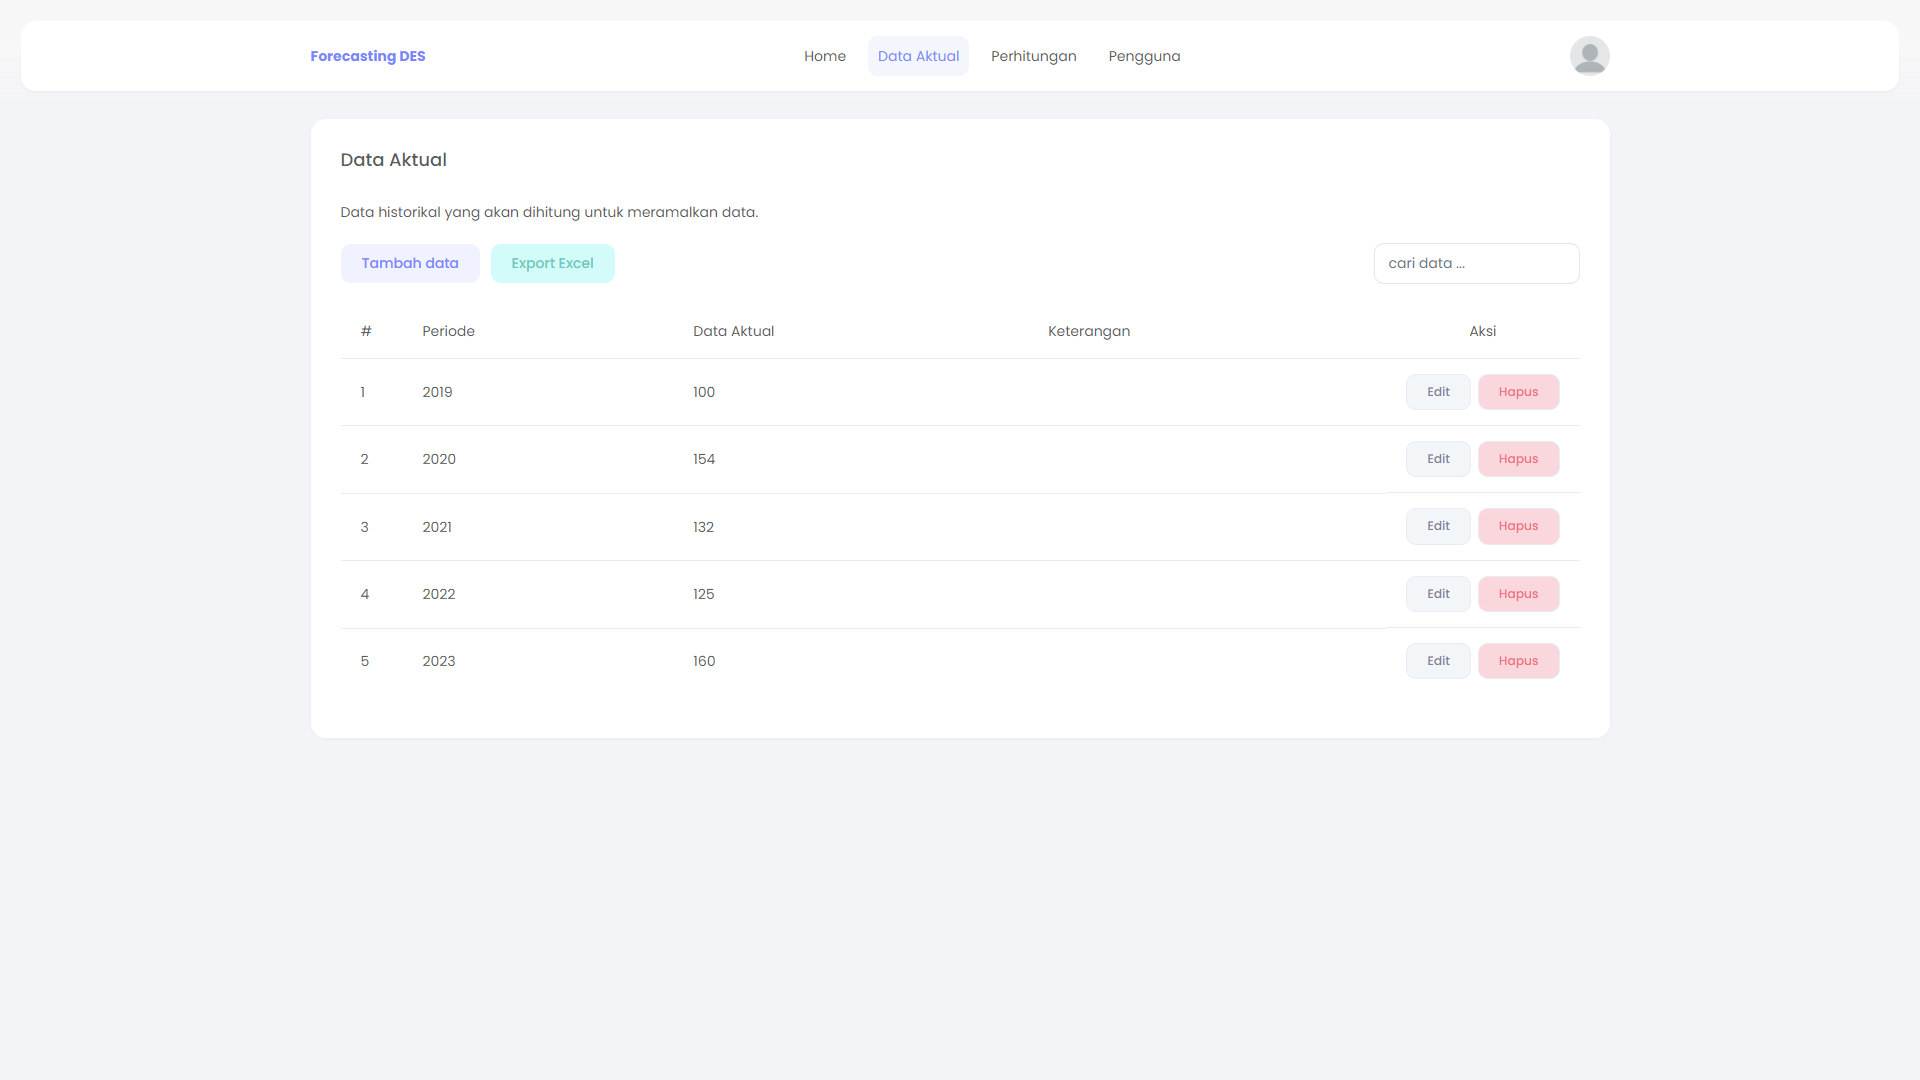The image size is (1920, 1080).
Task: Click the Data Aktual column header
Action: point(733,331)
